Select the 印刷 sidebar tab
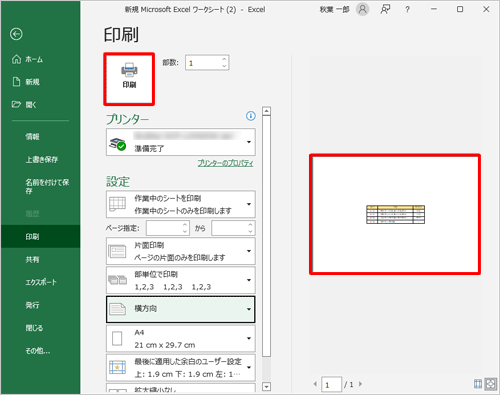This screenshot has width=500, height=395. (x=40, y=237)
